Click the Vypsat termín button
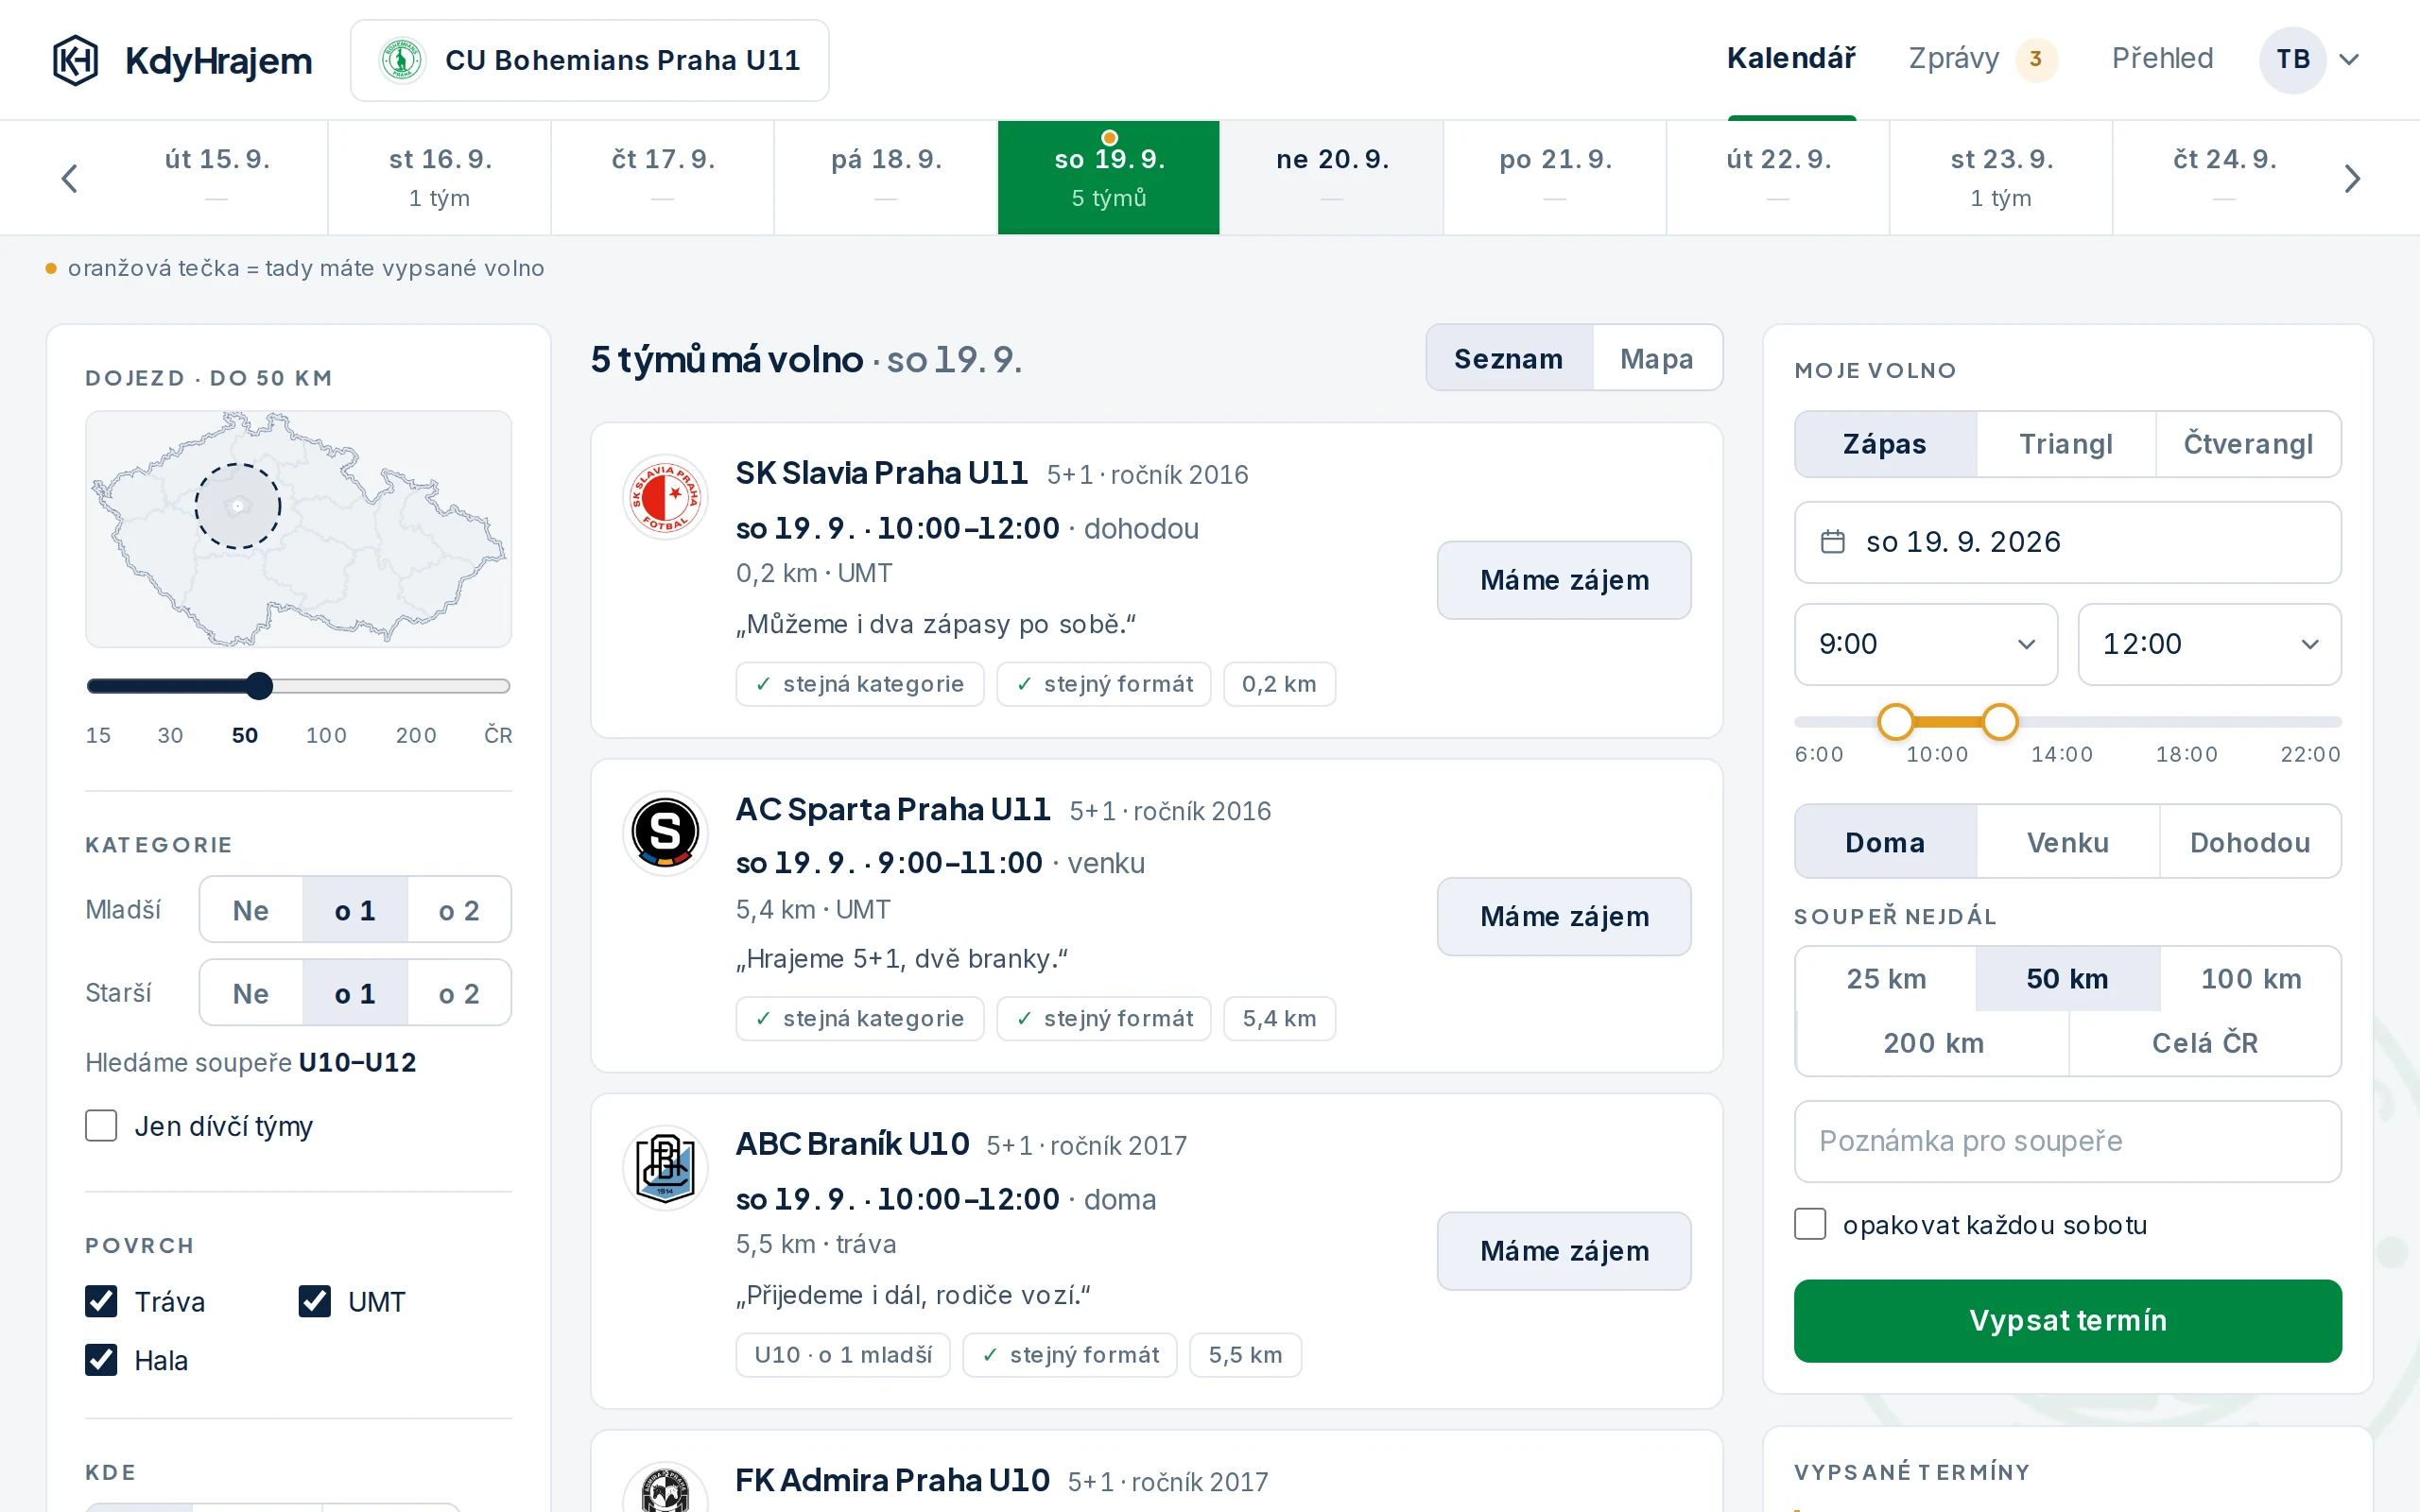Screen dimensions: 2420x1512 [2067, 1320]
